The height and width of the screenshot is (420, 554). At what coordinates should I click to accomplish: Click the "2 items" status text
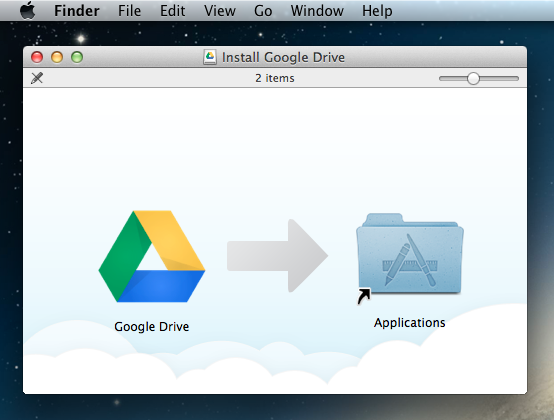click(275, 78)
